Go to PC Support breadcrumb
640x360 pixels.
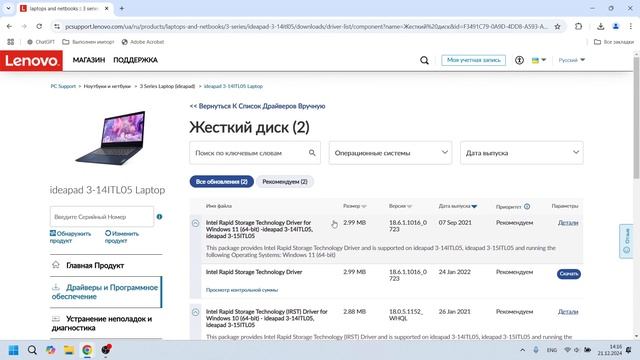[x=63, y=86]
